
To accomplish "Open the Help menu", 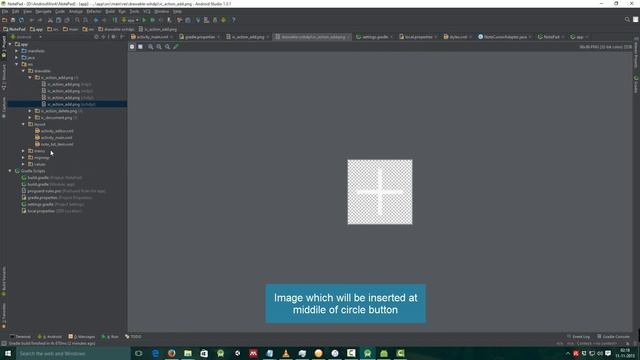I will point(177,11).
